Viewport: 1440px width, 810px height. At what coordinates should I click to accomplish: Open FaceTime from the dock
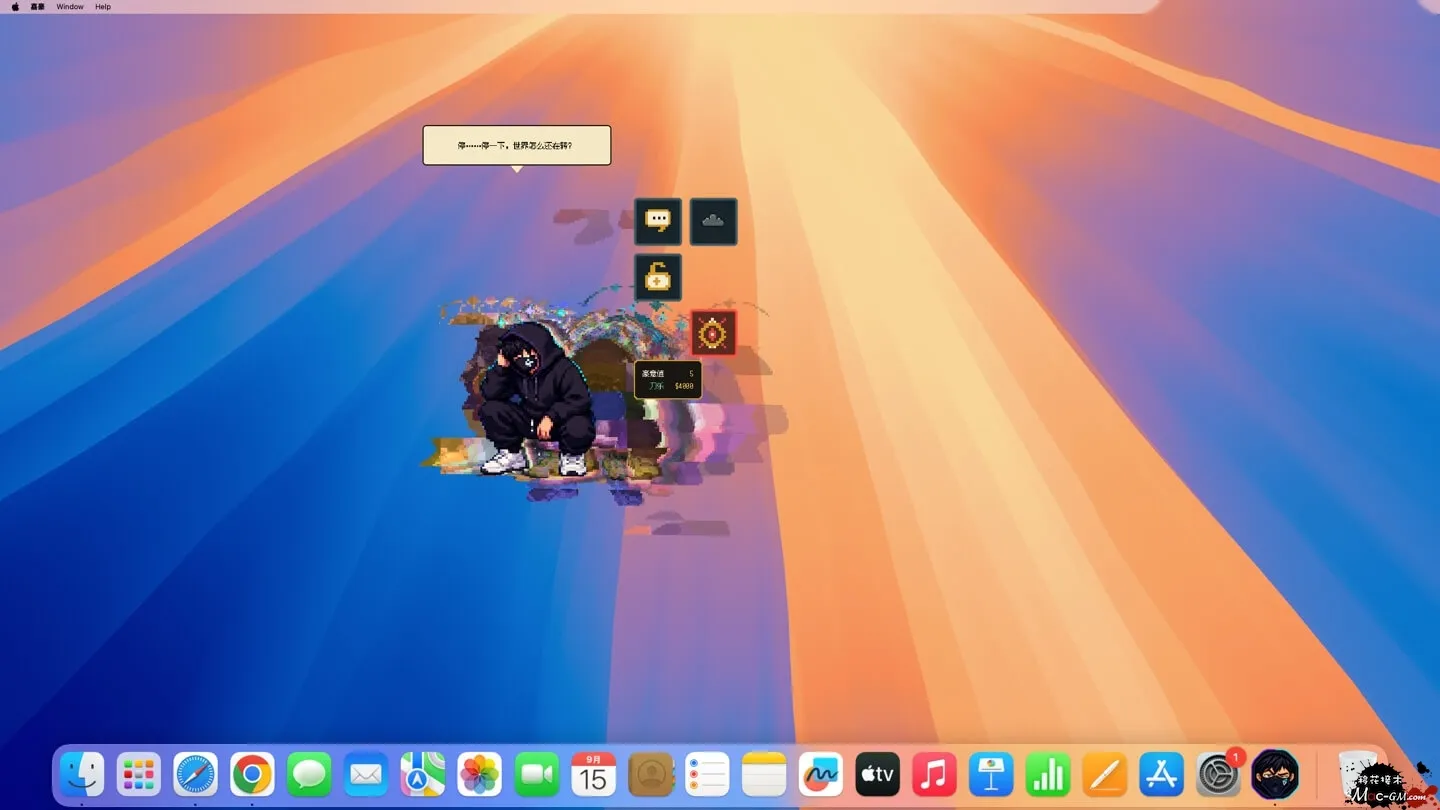(537, 775)
